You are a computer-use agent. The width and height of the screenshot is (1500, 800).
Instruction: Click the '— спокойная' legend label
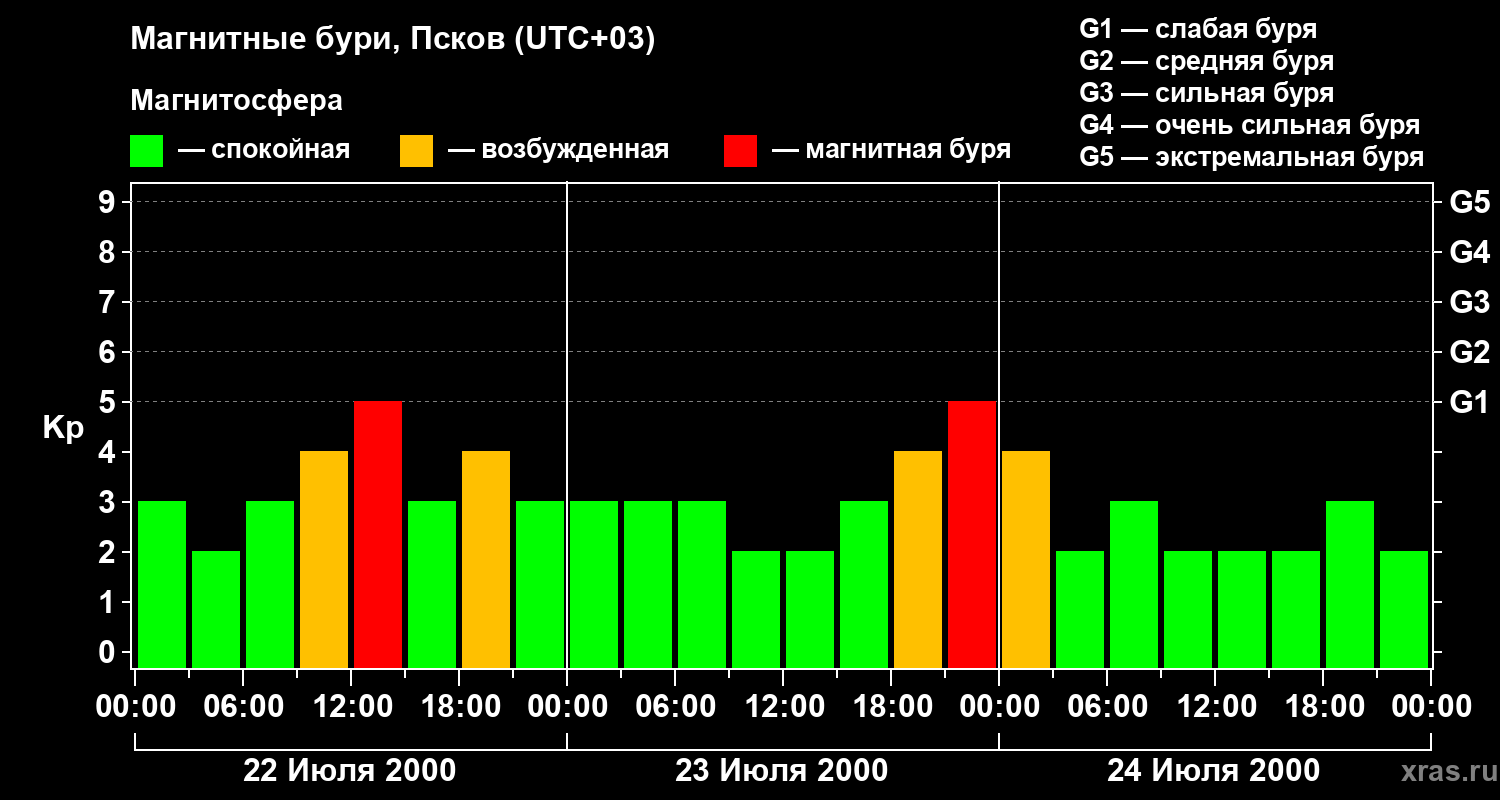pyautogui.click(x=264, y=150)
